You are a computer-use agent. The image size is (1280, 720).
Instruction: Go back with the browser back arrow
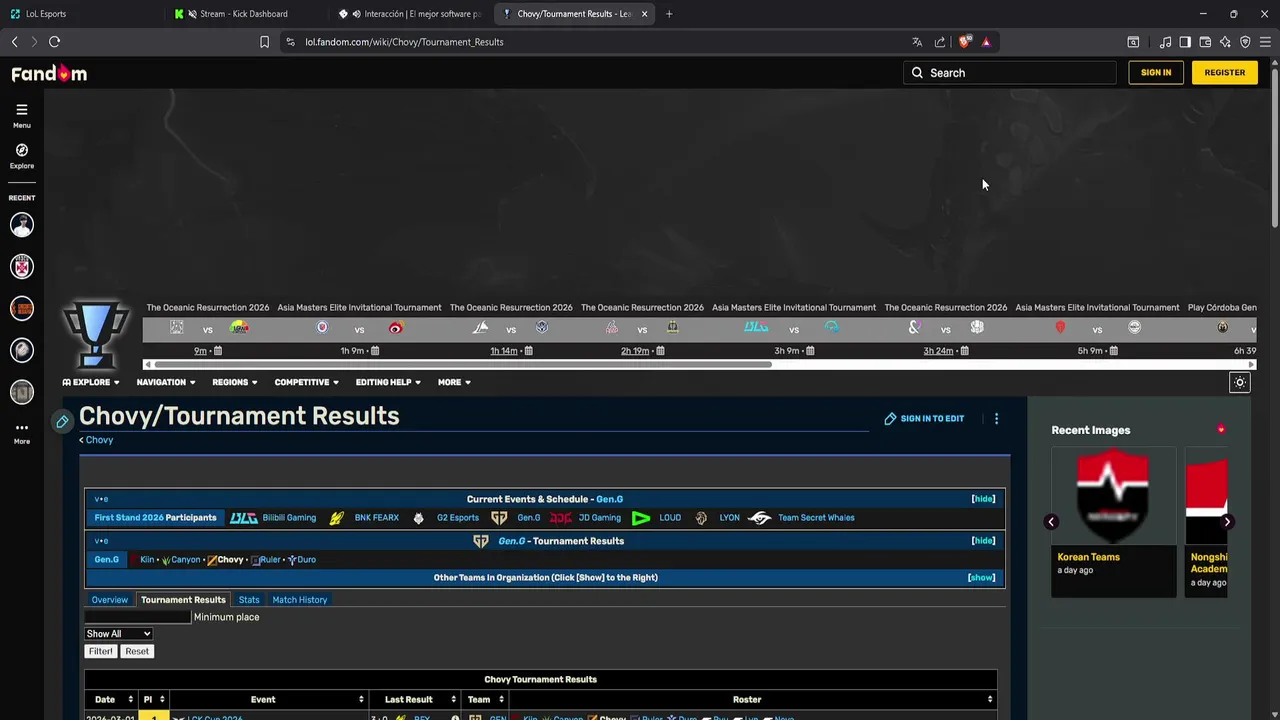click(14, 42)
